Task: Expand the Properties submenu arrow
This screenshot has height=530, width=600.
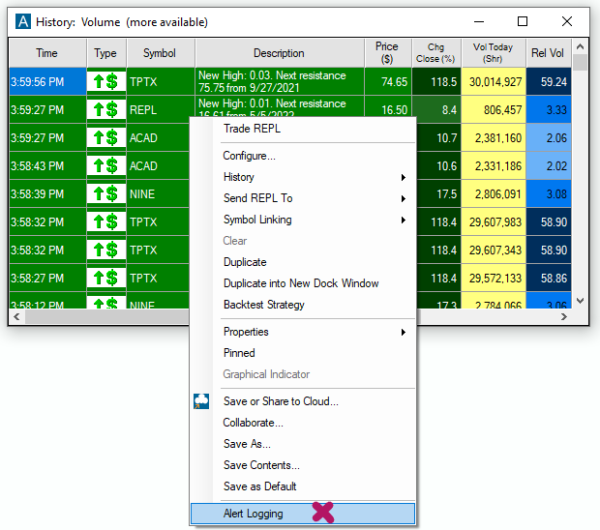Action: [x=402, y=332]
